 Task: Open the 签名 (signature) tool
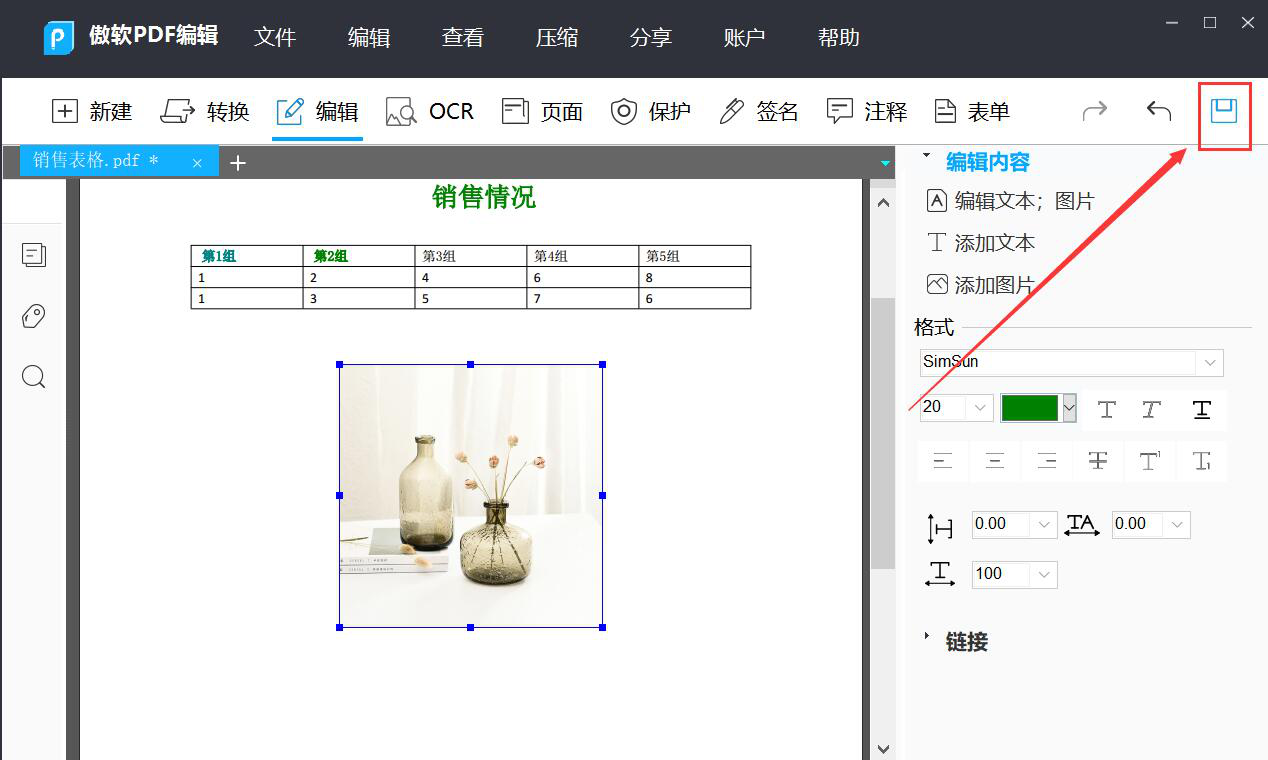[759, 111]
